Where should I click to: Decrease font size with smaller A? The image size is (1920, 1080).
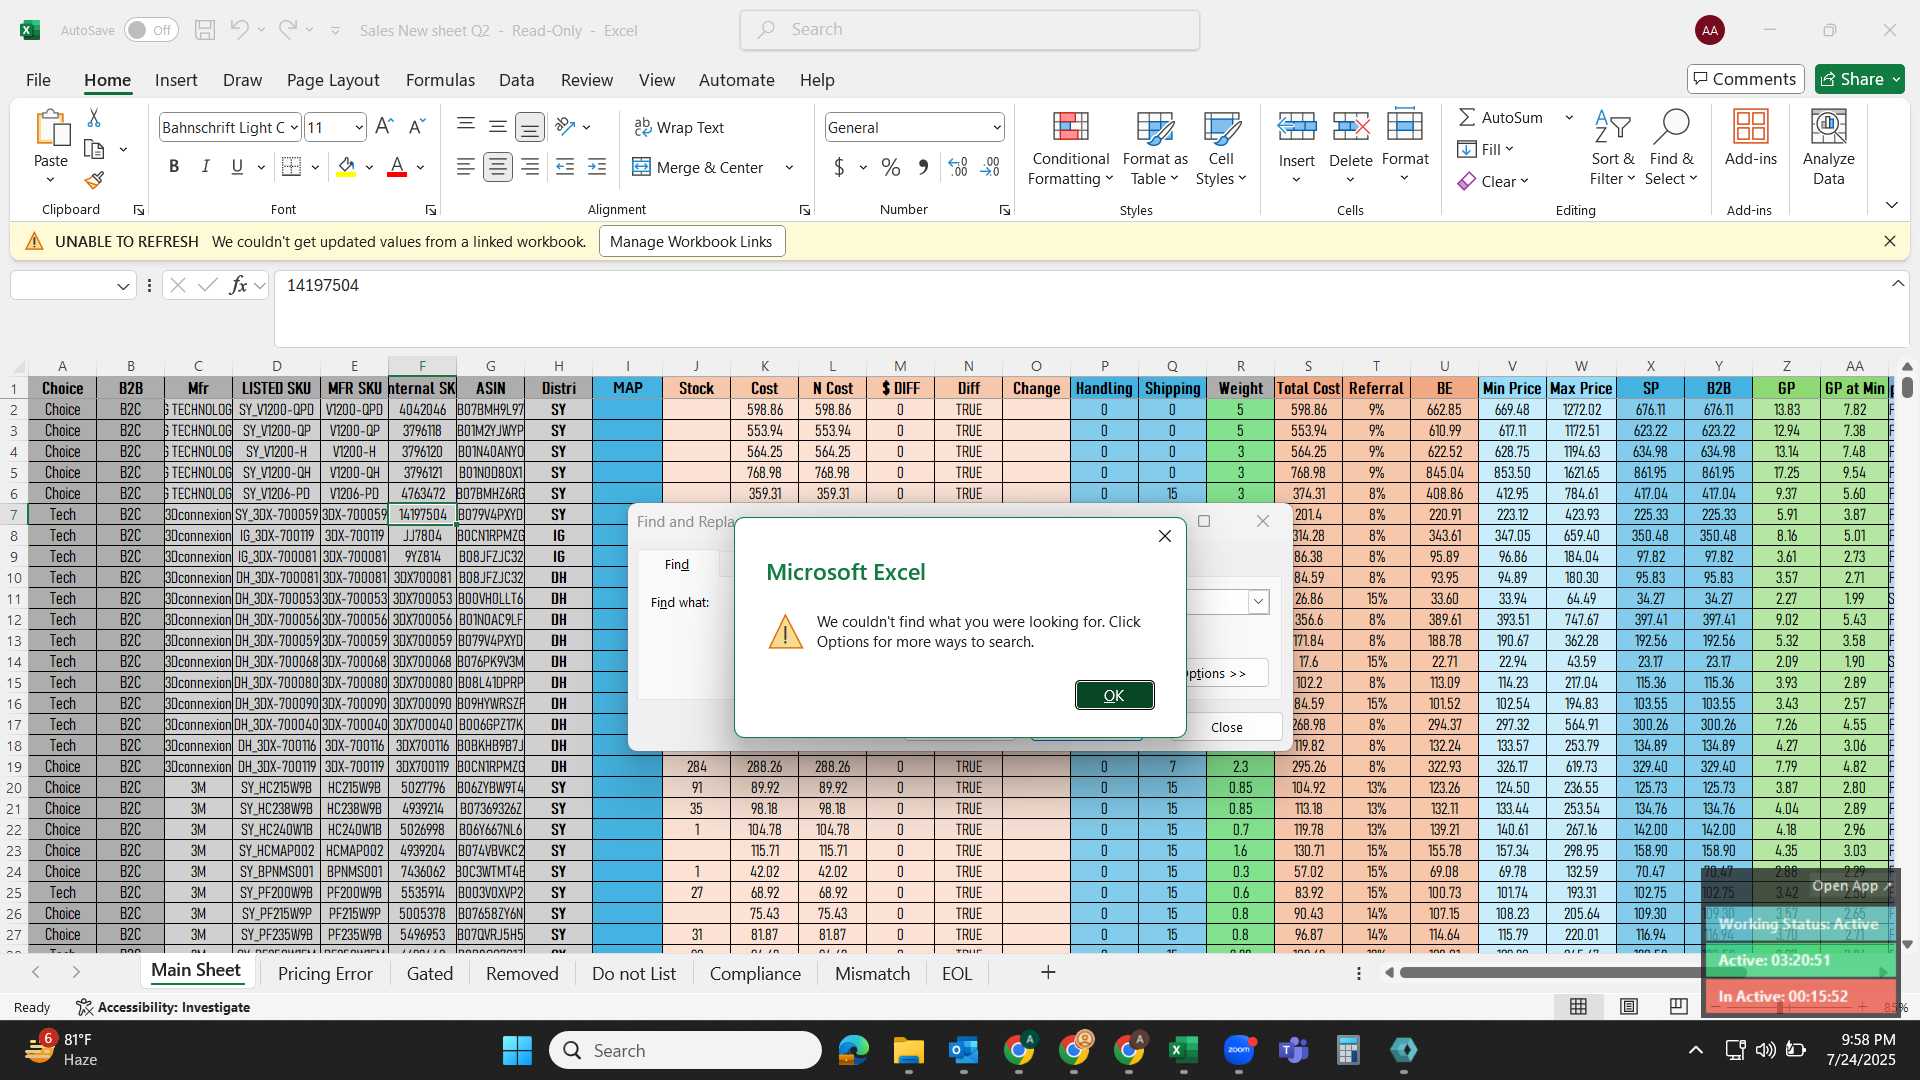pos(418,127)
